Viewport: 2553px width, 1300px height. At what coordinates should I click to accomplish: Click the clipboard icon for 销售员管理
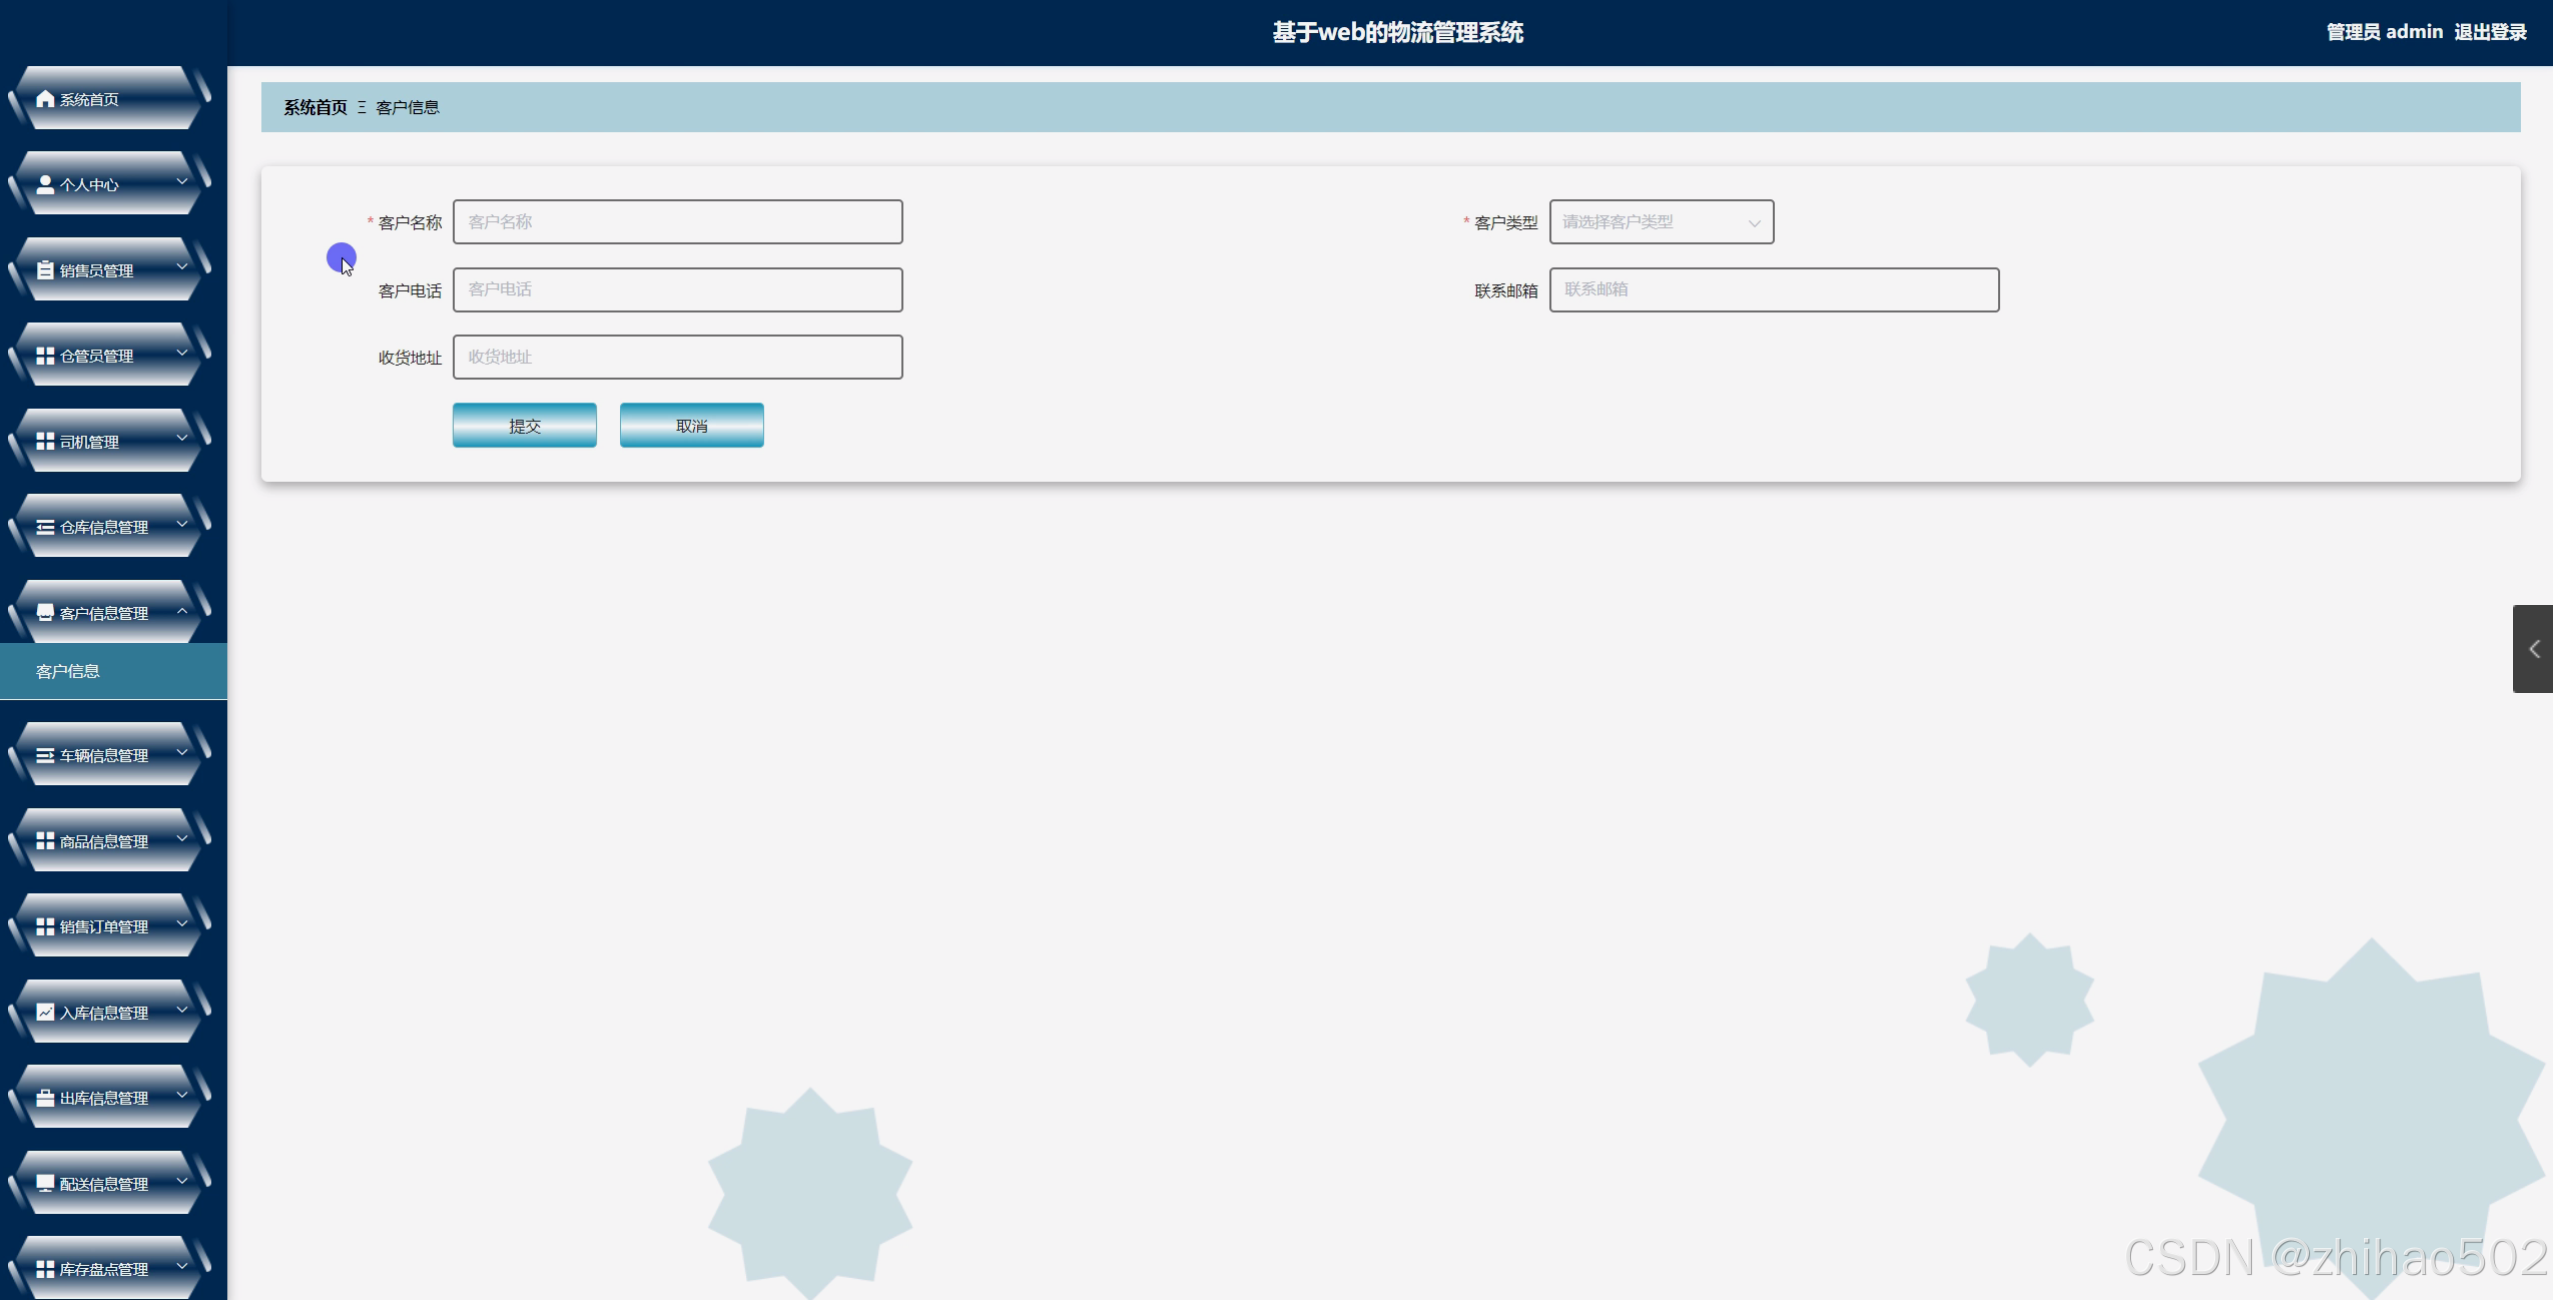pos(45,270)
